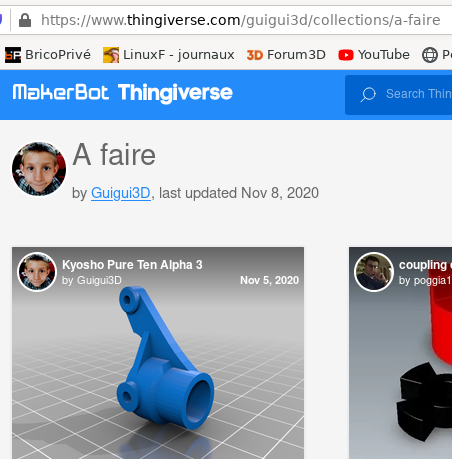
Task: Focus the Search Thingiverse field
Action: pyautogui.click(x=398, y=95)
